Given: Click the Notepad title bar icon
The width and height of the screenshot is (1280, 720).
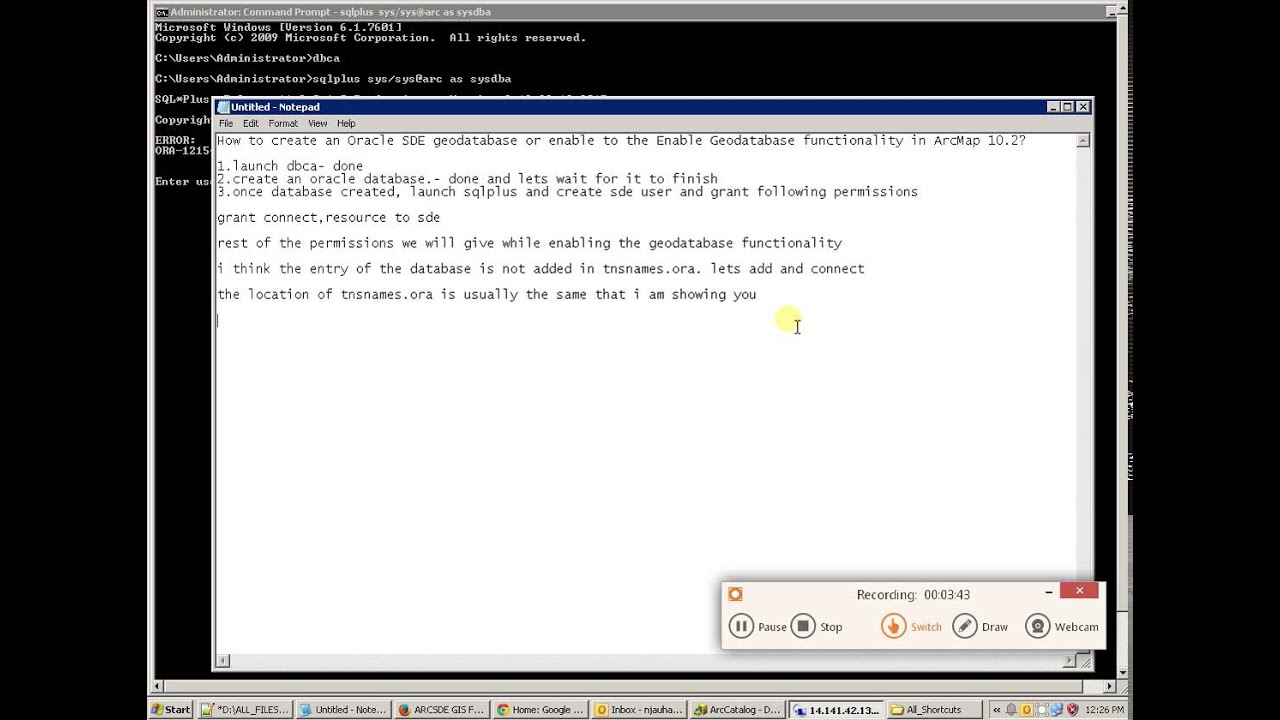Looking at the screenshot, I should tap(224, 107).
